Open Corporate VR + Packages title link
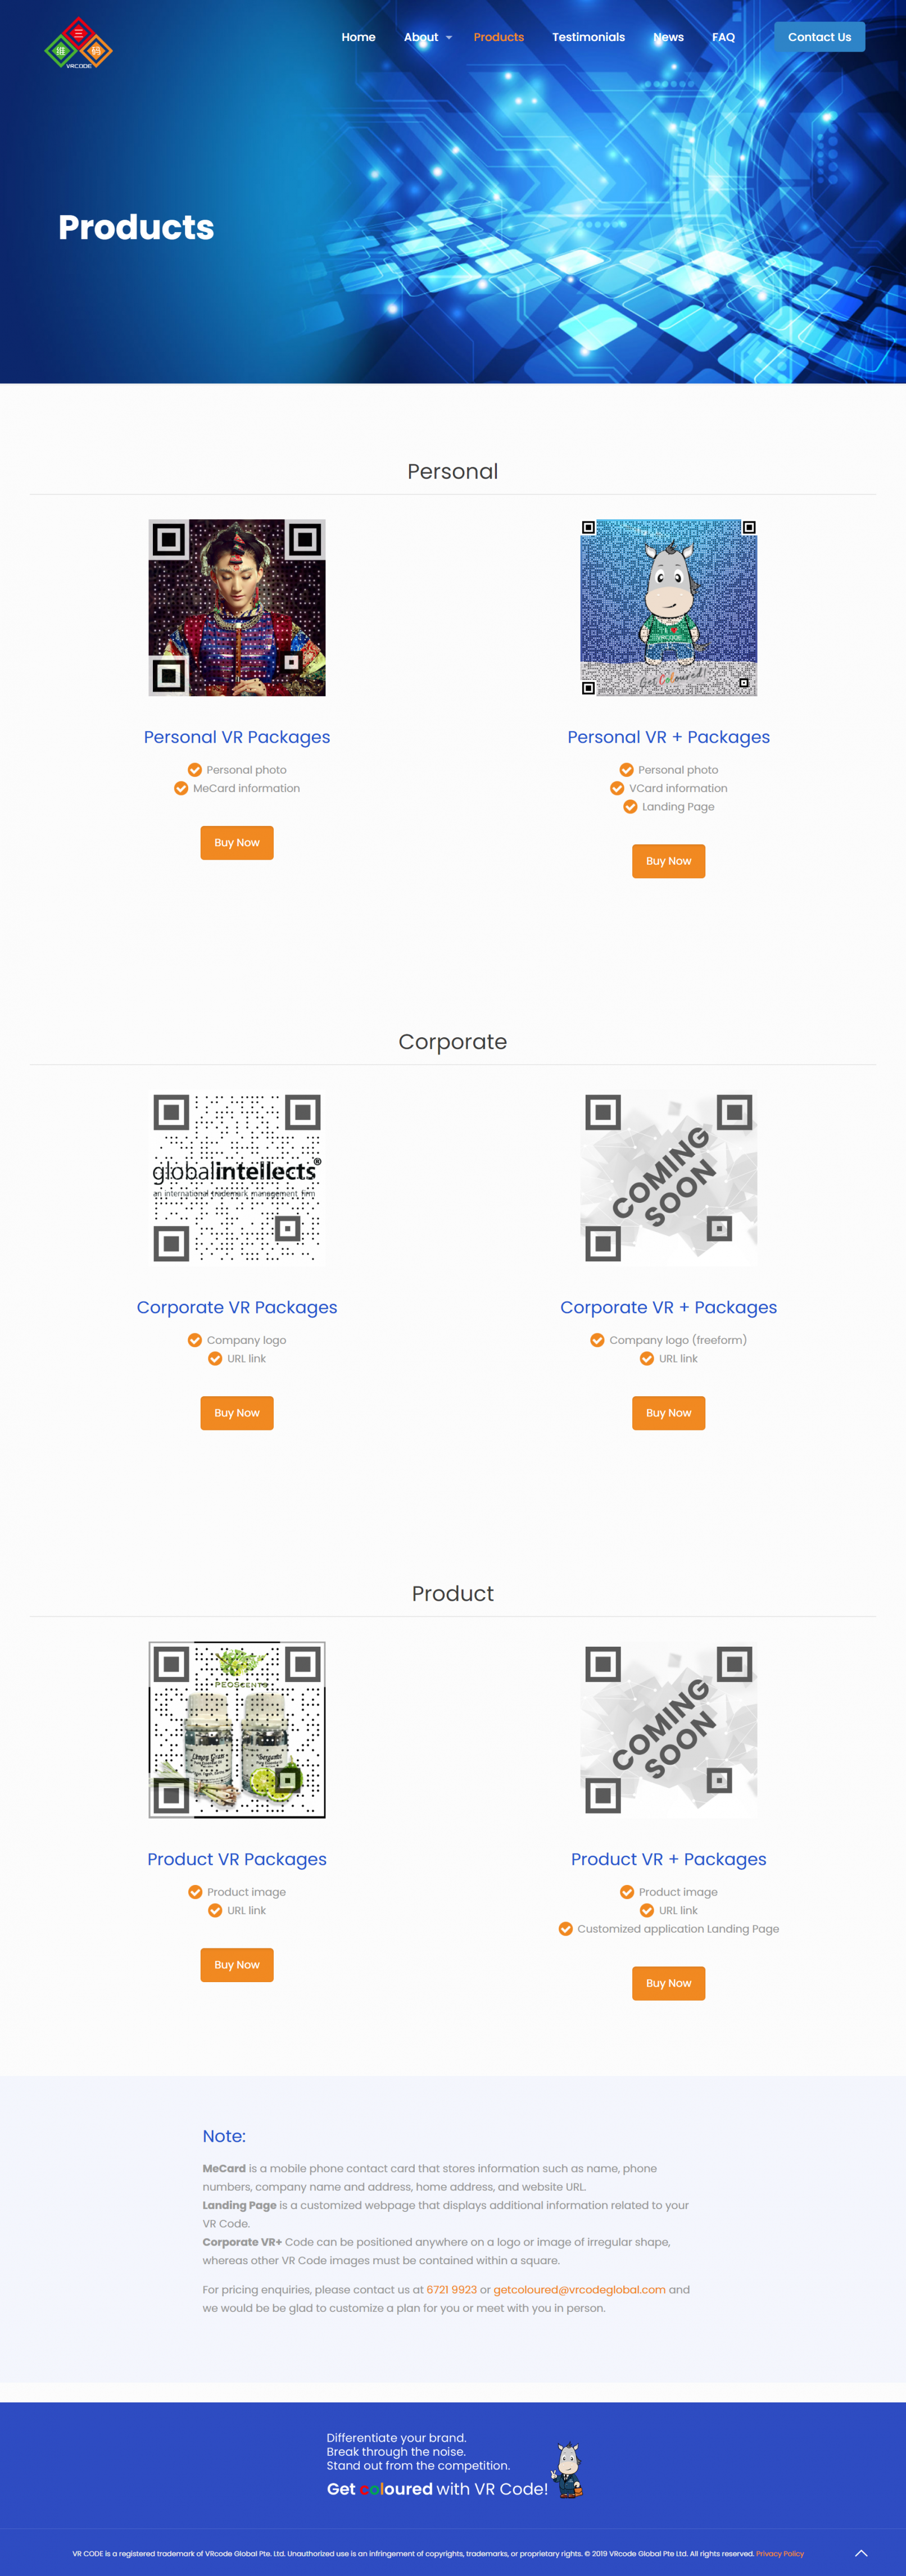906x2576 pixels. [x=668, y=1307]
